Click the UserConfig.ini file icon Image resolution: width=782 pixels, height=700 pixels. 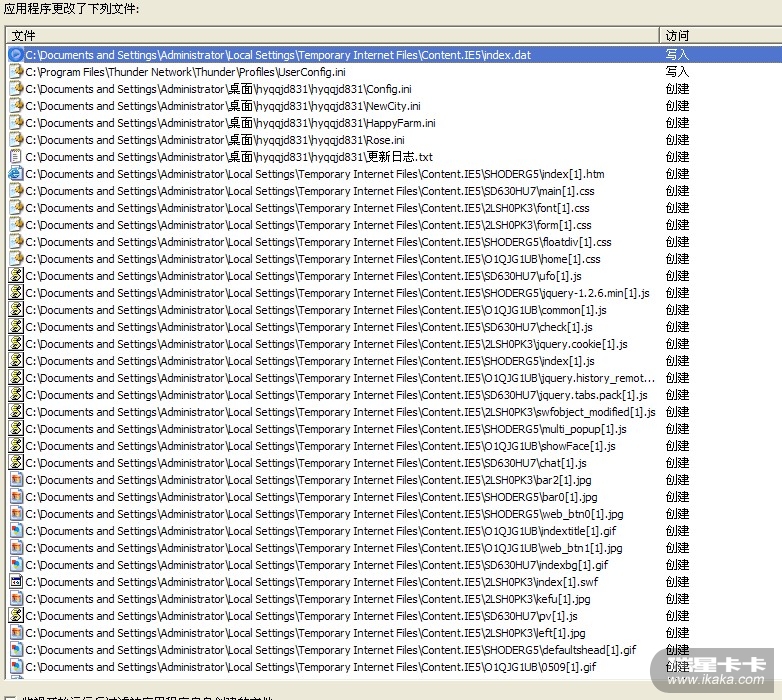(x=16, y=72)
